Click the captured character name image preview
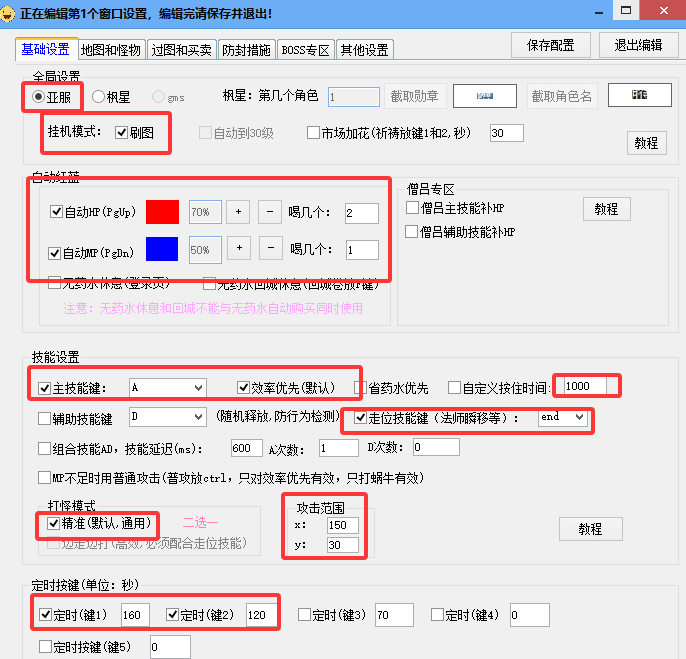 (639, 95)
